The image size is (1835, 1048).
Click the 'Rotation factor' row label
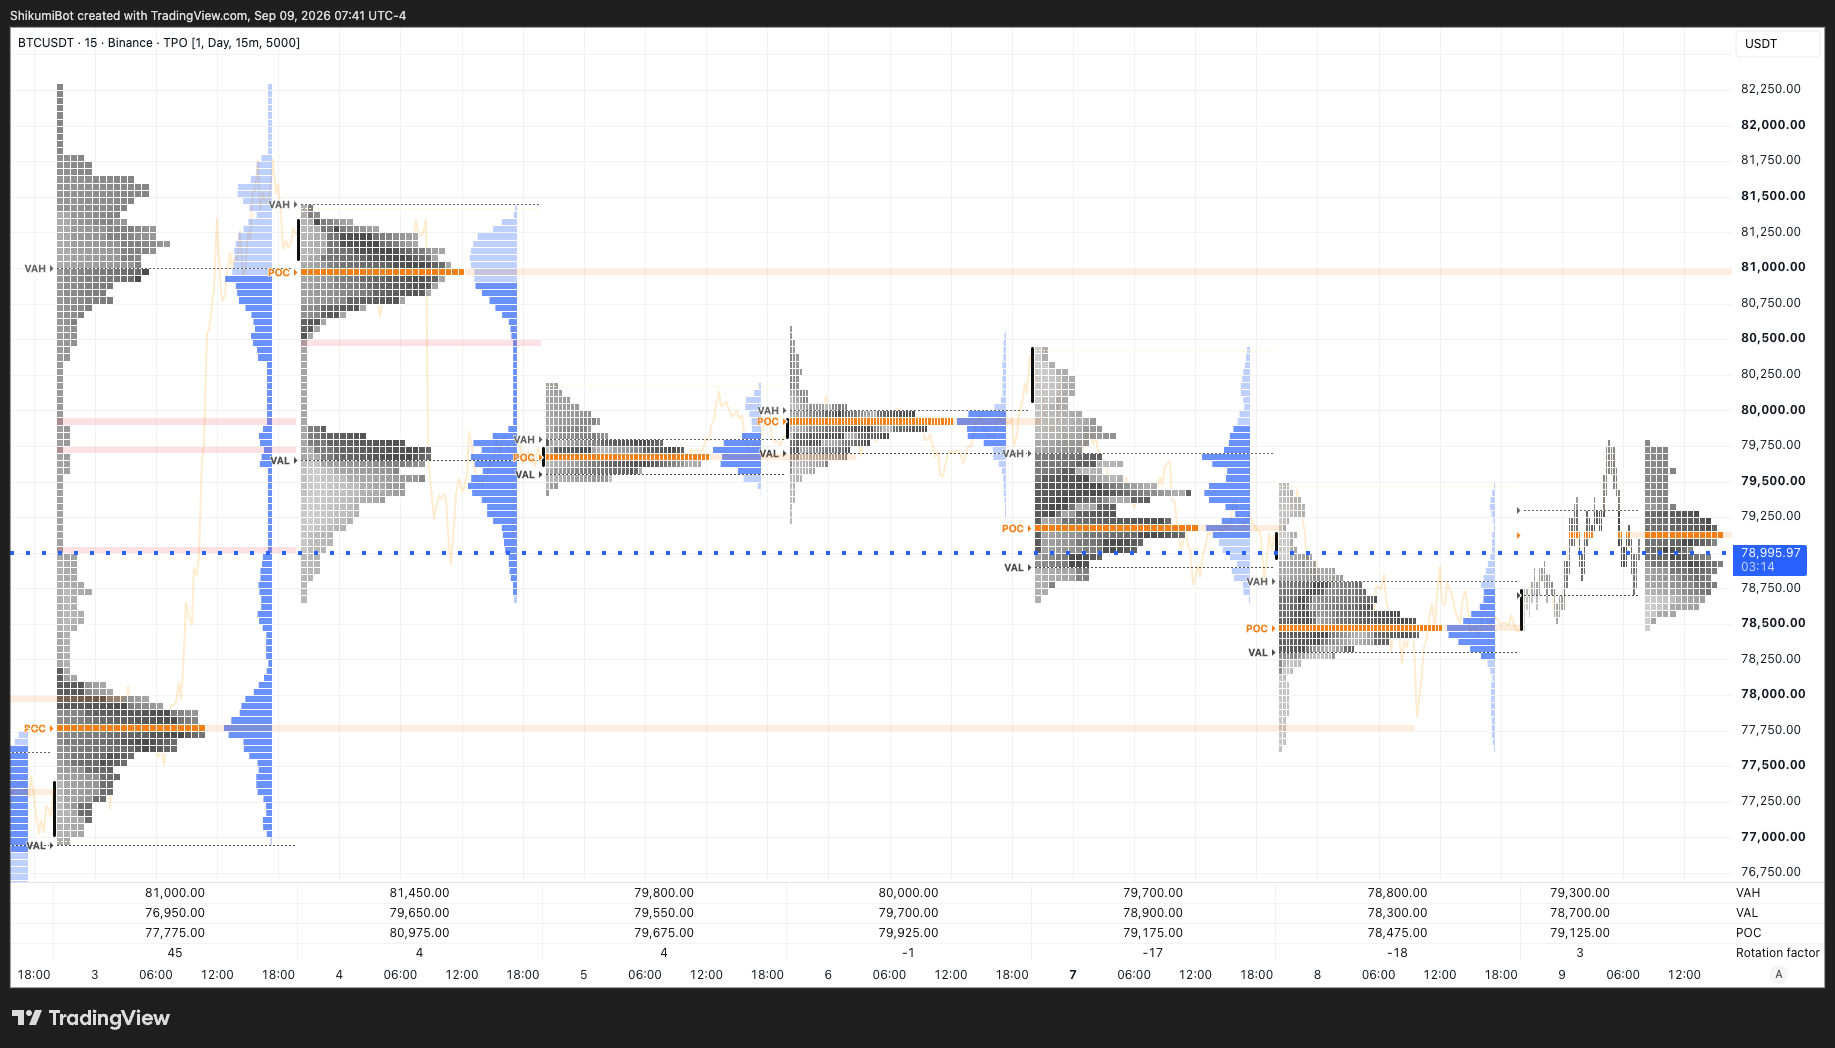pyautogui.click(x=1778, y=953)
